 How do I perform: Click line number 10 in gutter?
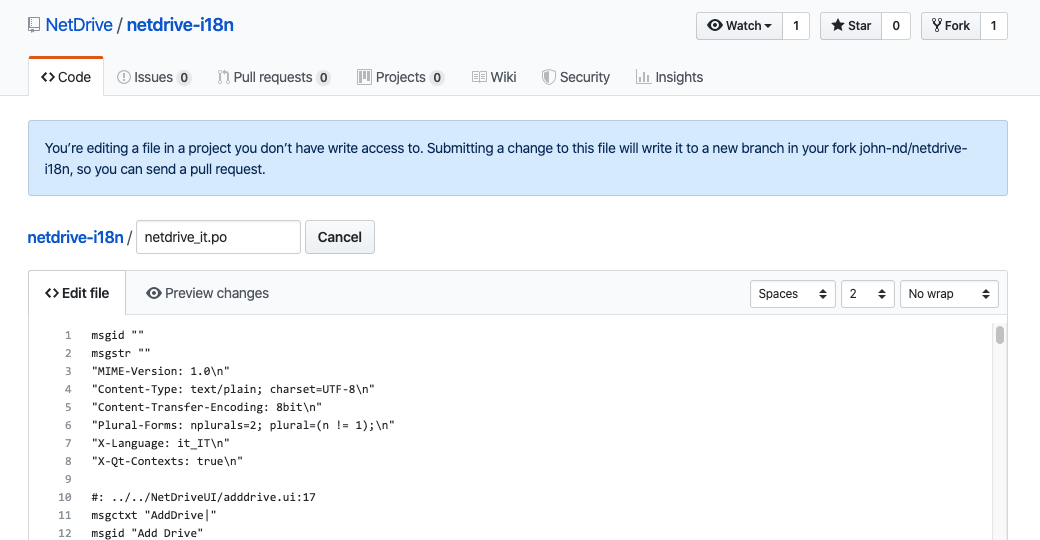[x=64, y=497]
